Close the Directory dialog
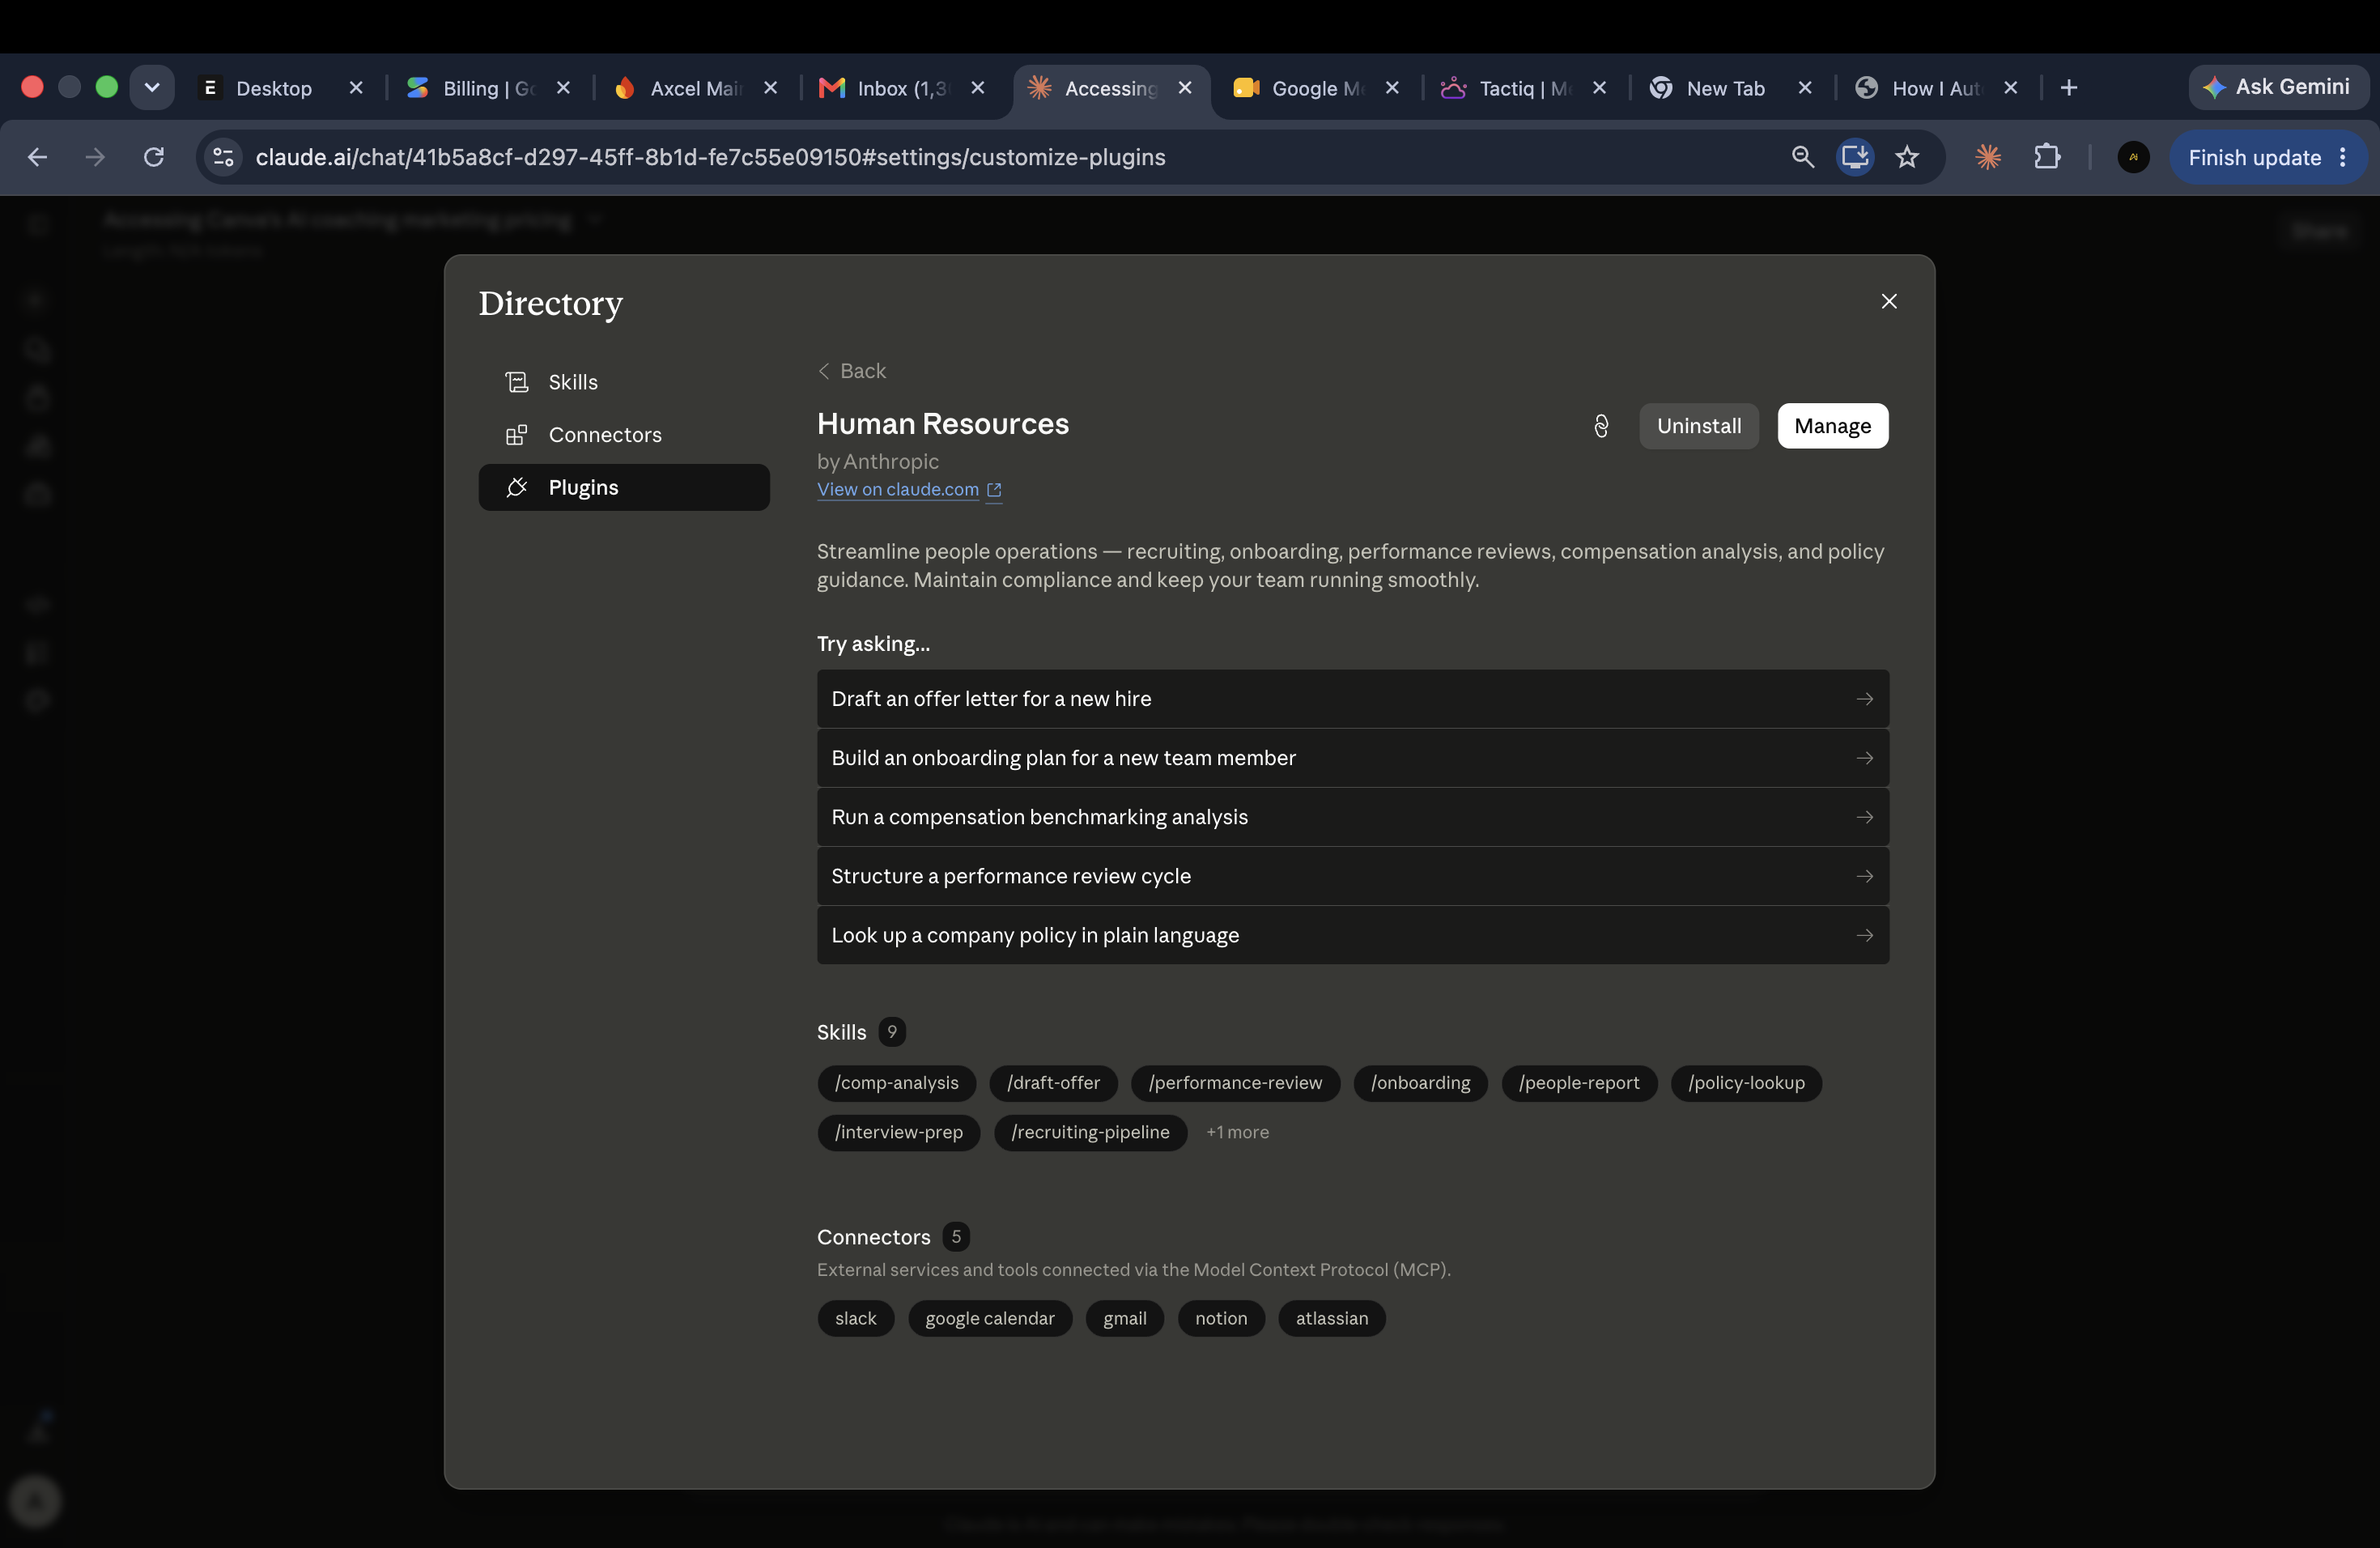 click(x=1888, y=302)
